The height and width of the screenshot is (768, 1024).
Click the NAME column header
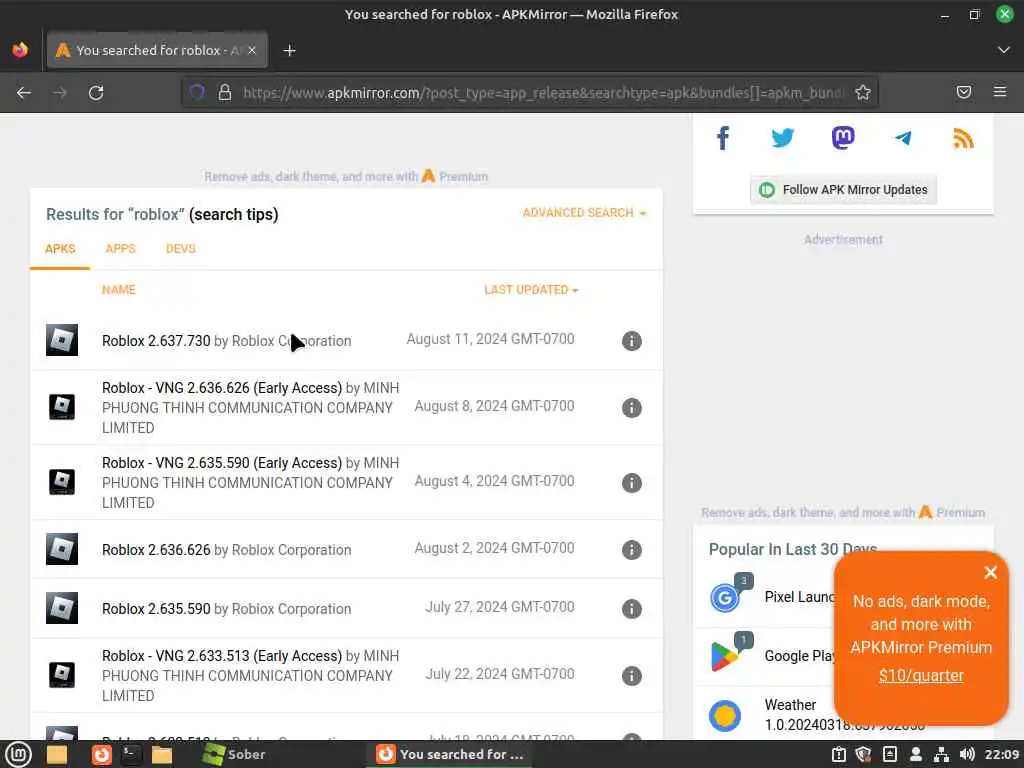(119, 290)
